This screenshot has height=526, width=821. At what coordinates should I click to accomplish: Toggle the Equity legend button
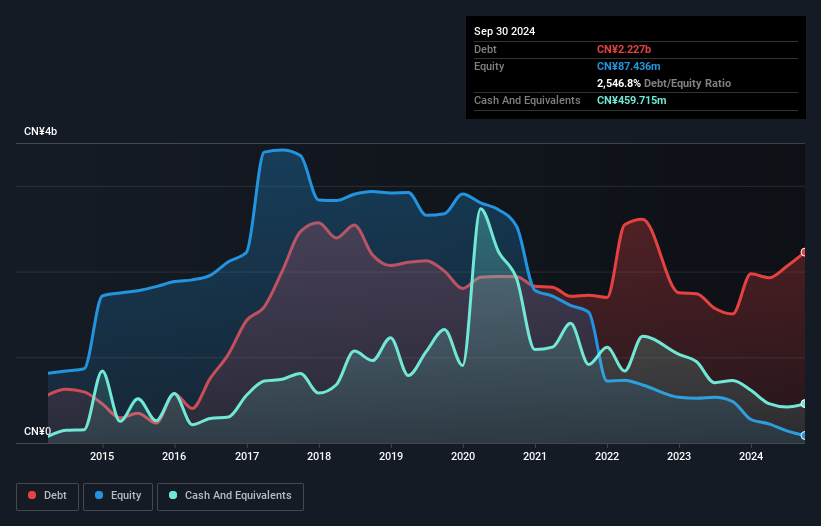click(x=118, y=496)
